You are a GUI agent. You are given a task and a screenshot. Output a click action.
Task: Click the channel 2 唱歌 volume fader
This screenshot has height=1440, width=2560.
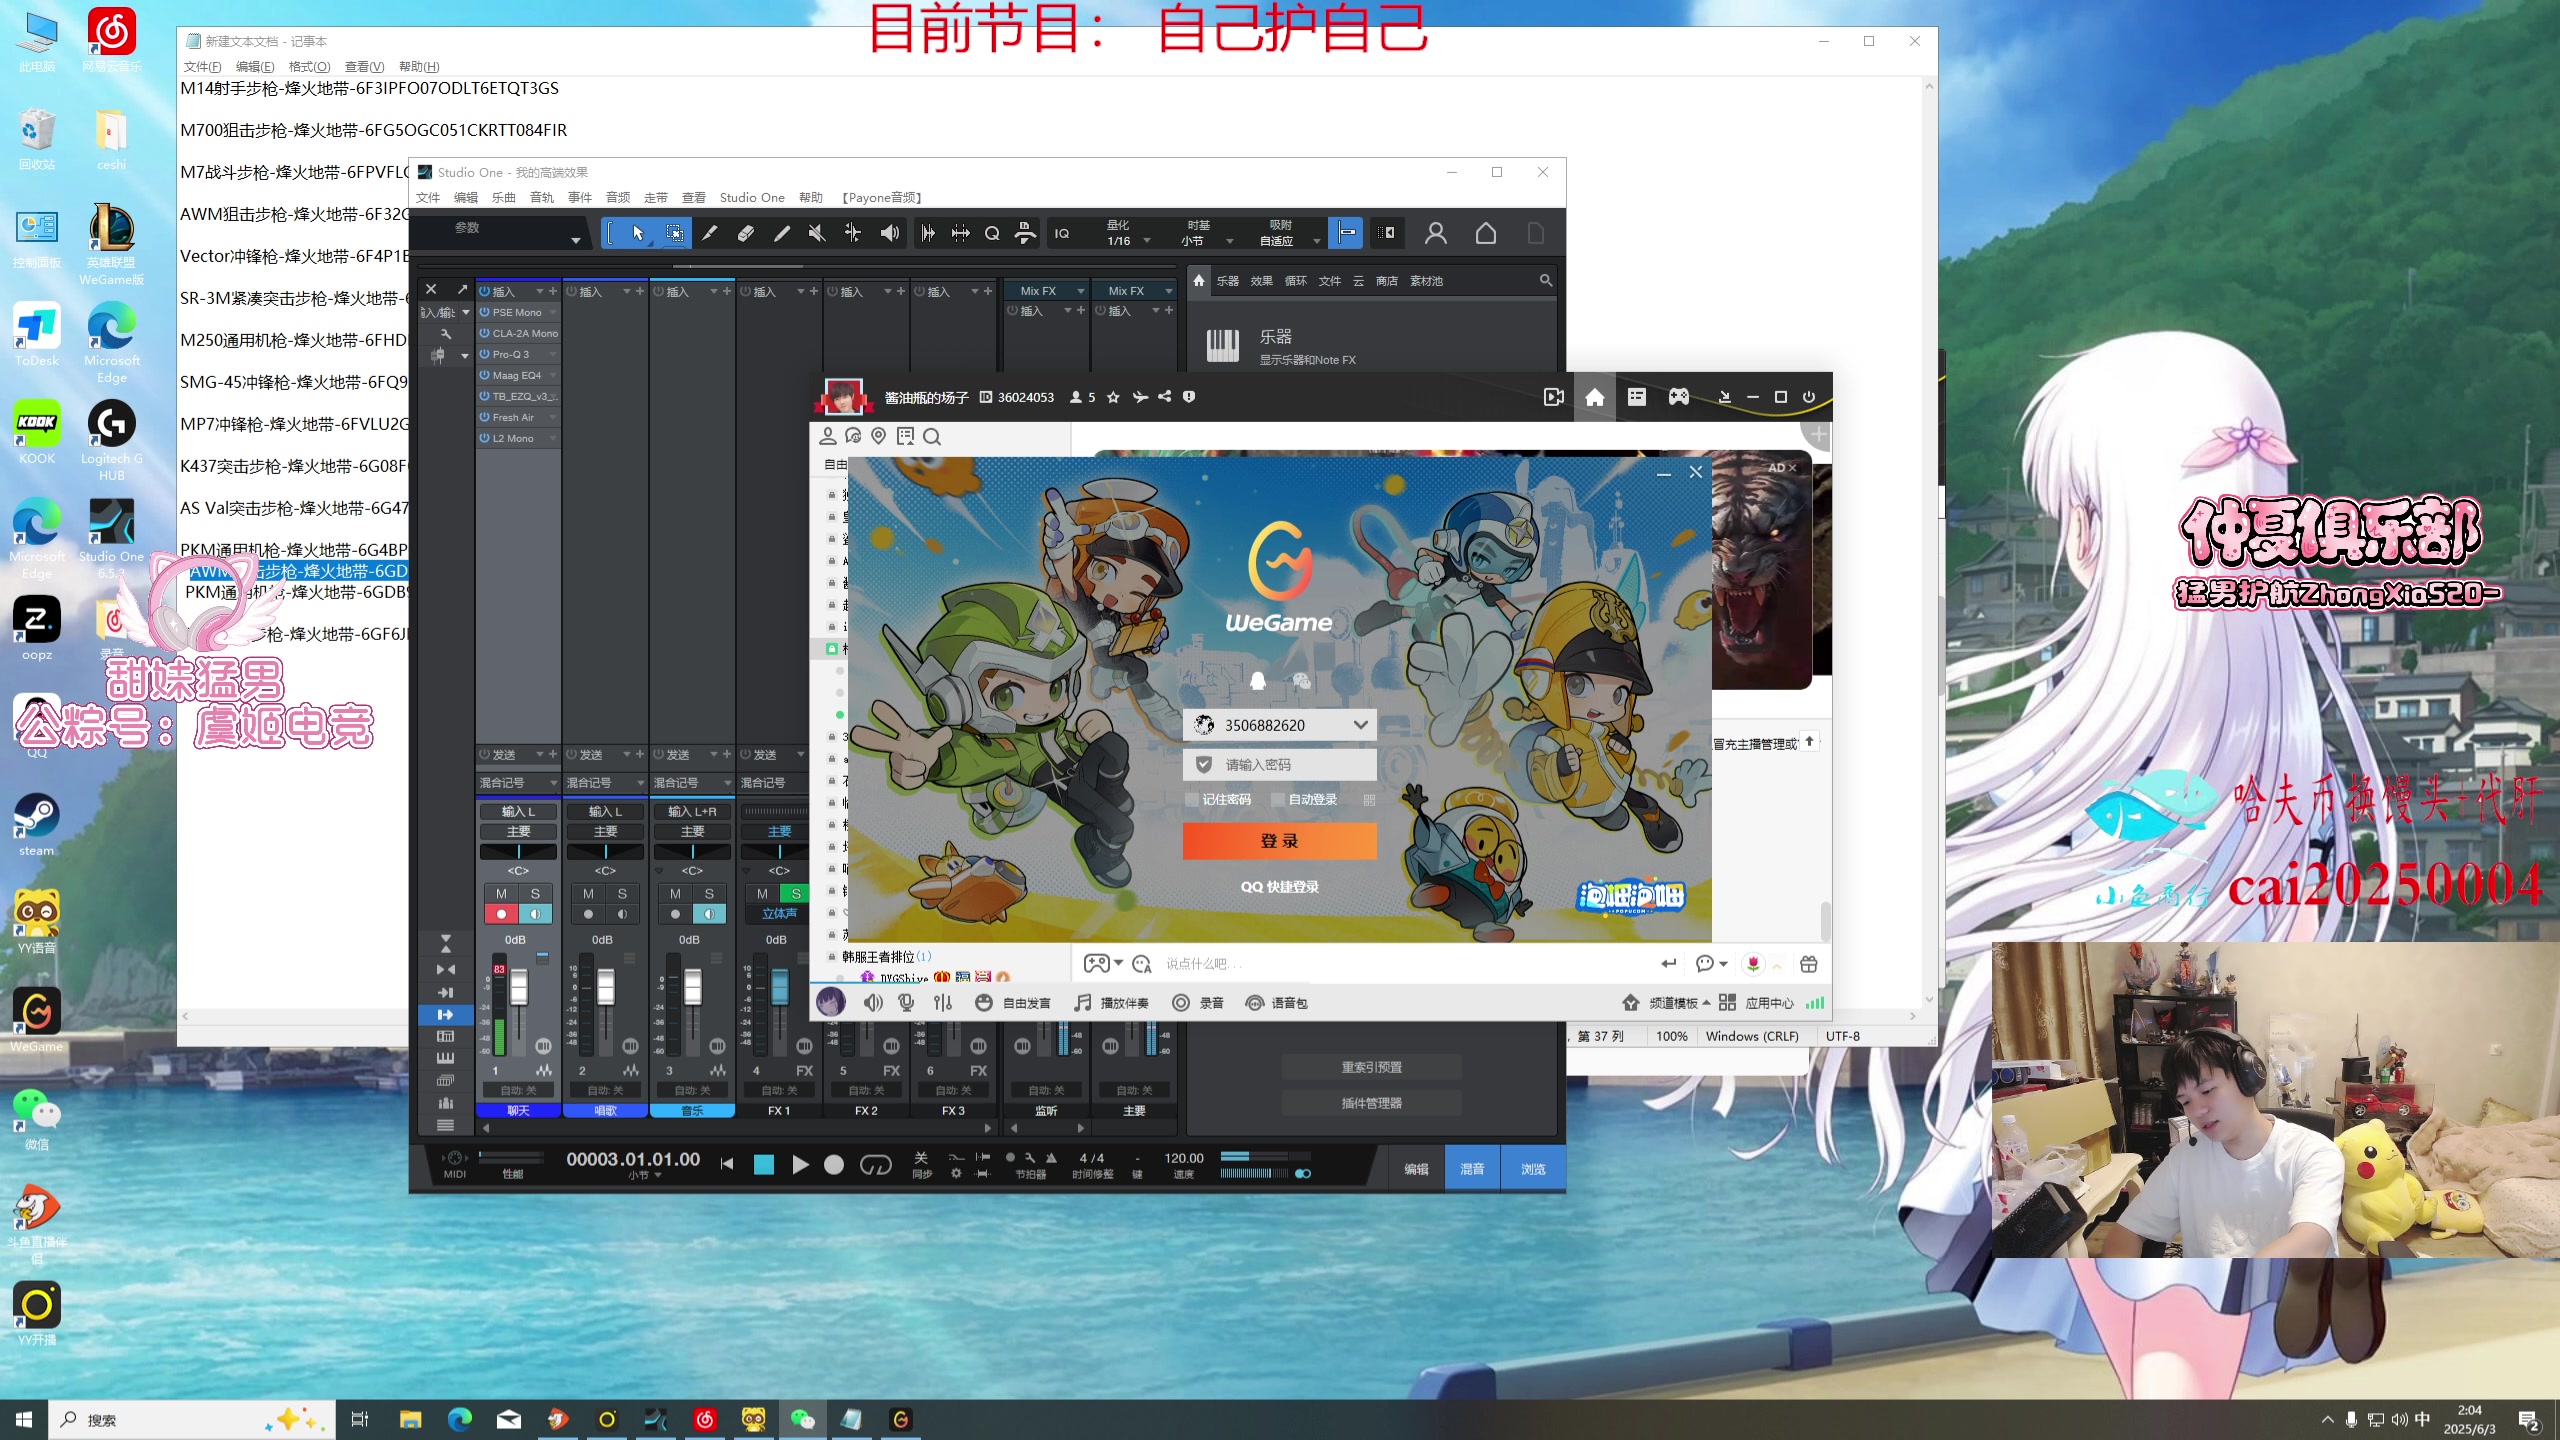point(606,988)
